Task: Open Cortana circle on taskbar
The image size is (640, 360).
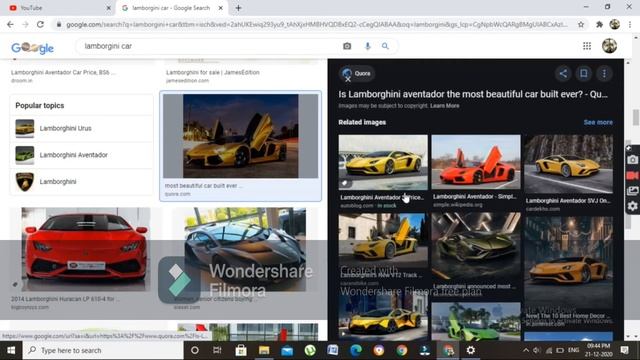Action: [195, 350]
